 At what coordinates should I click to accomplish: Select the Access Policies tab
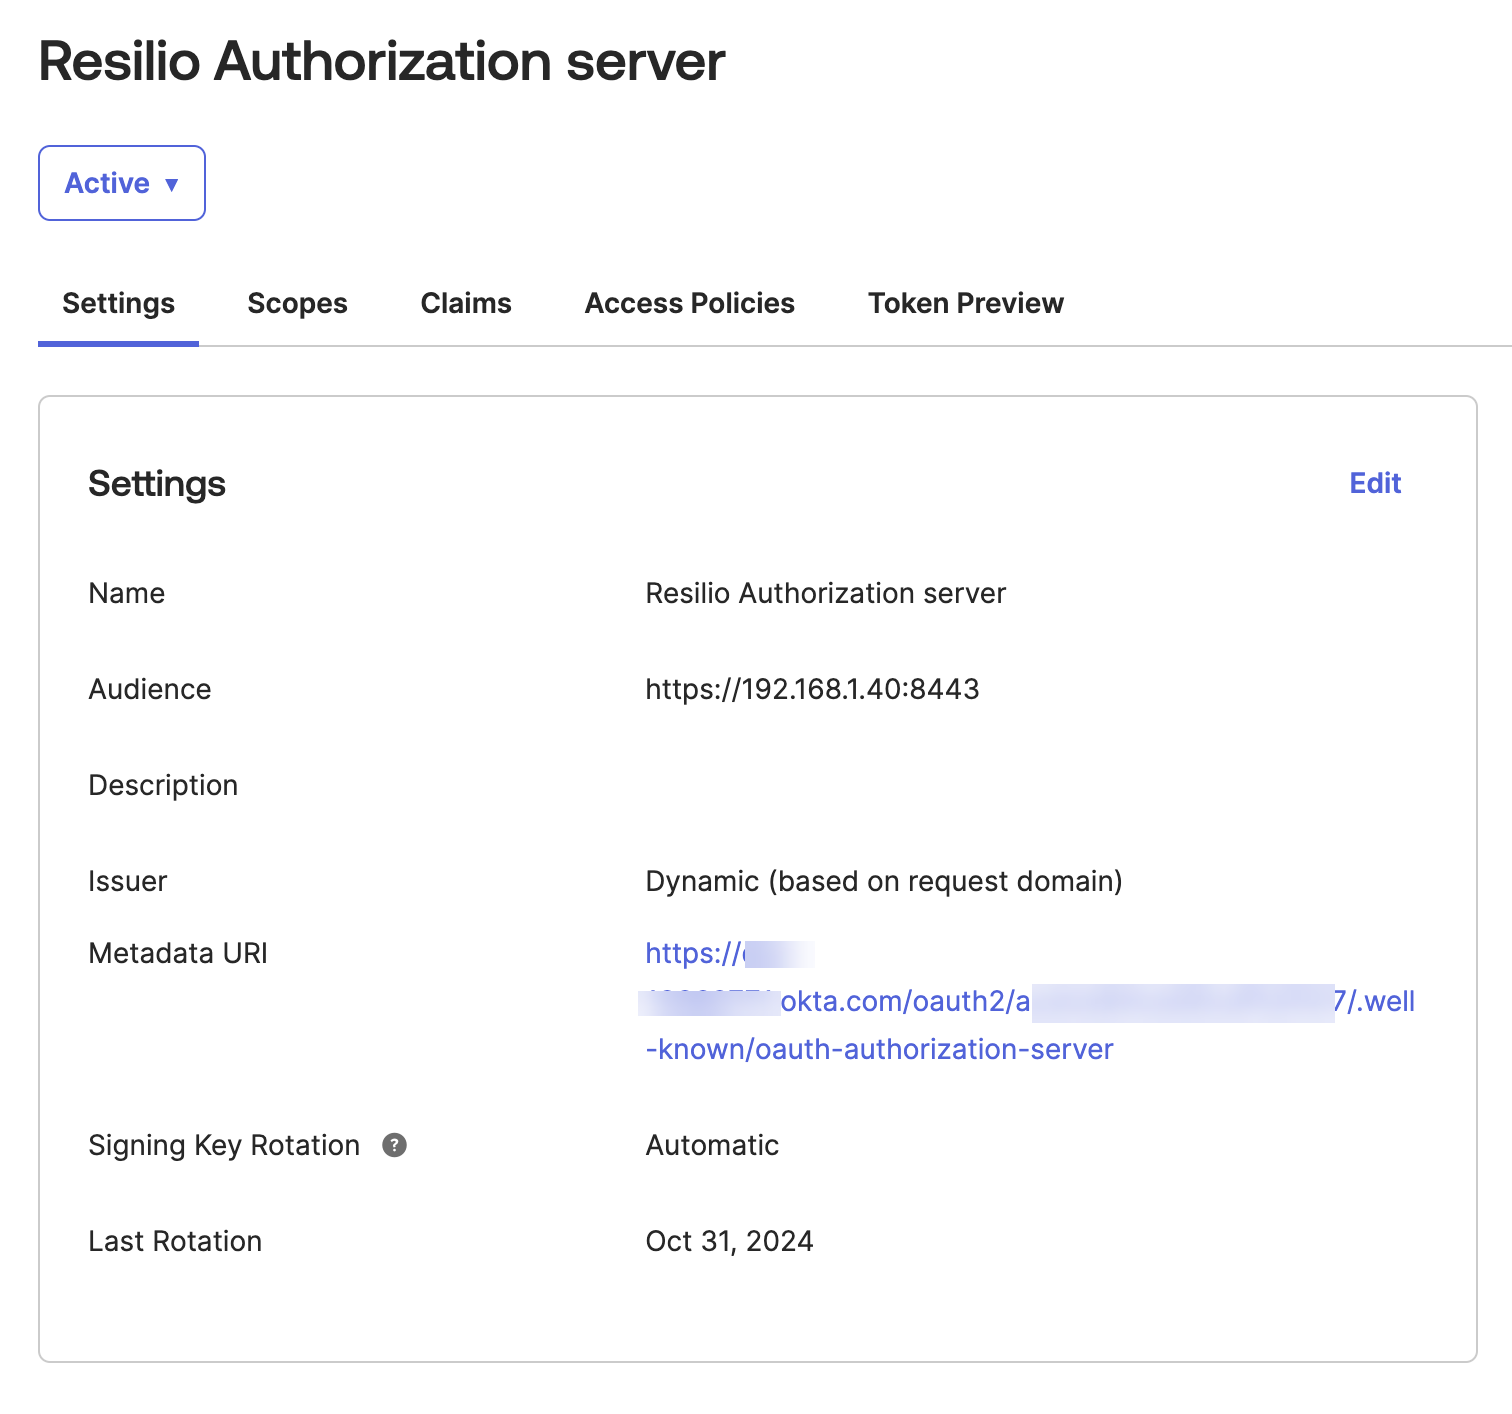click(689, 303)
